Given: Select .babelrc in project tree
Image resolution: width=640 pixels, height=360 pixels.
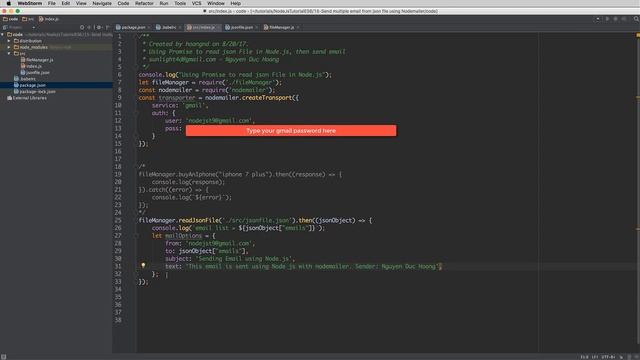Looking at the screenshot, I should [x=25, y=79].
